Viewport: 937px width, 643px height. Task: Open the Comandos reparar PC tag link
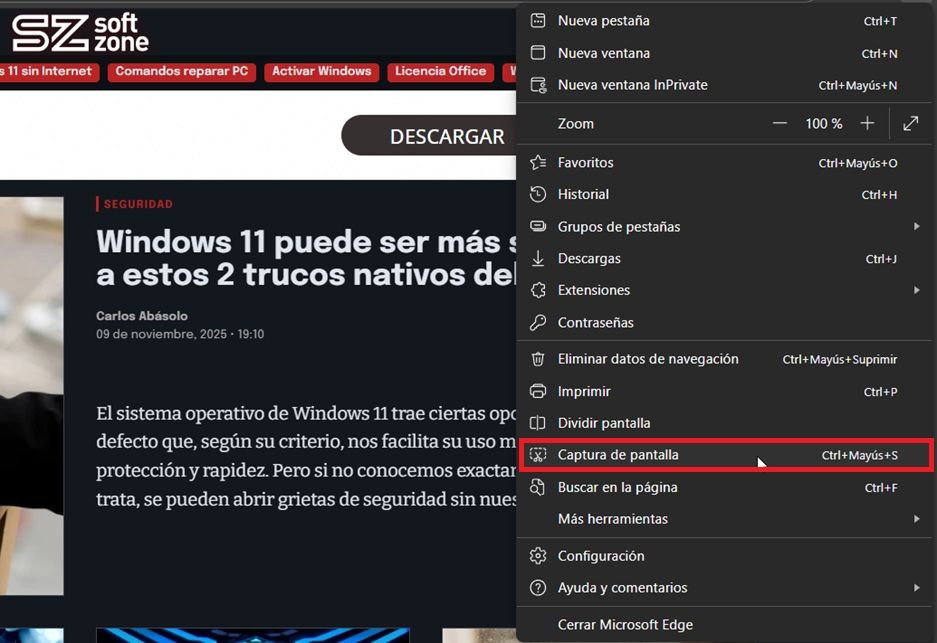181,71
